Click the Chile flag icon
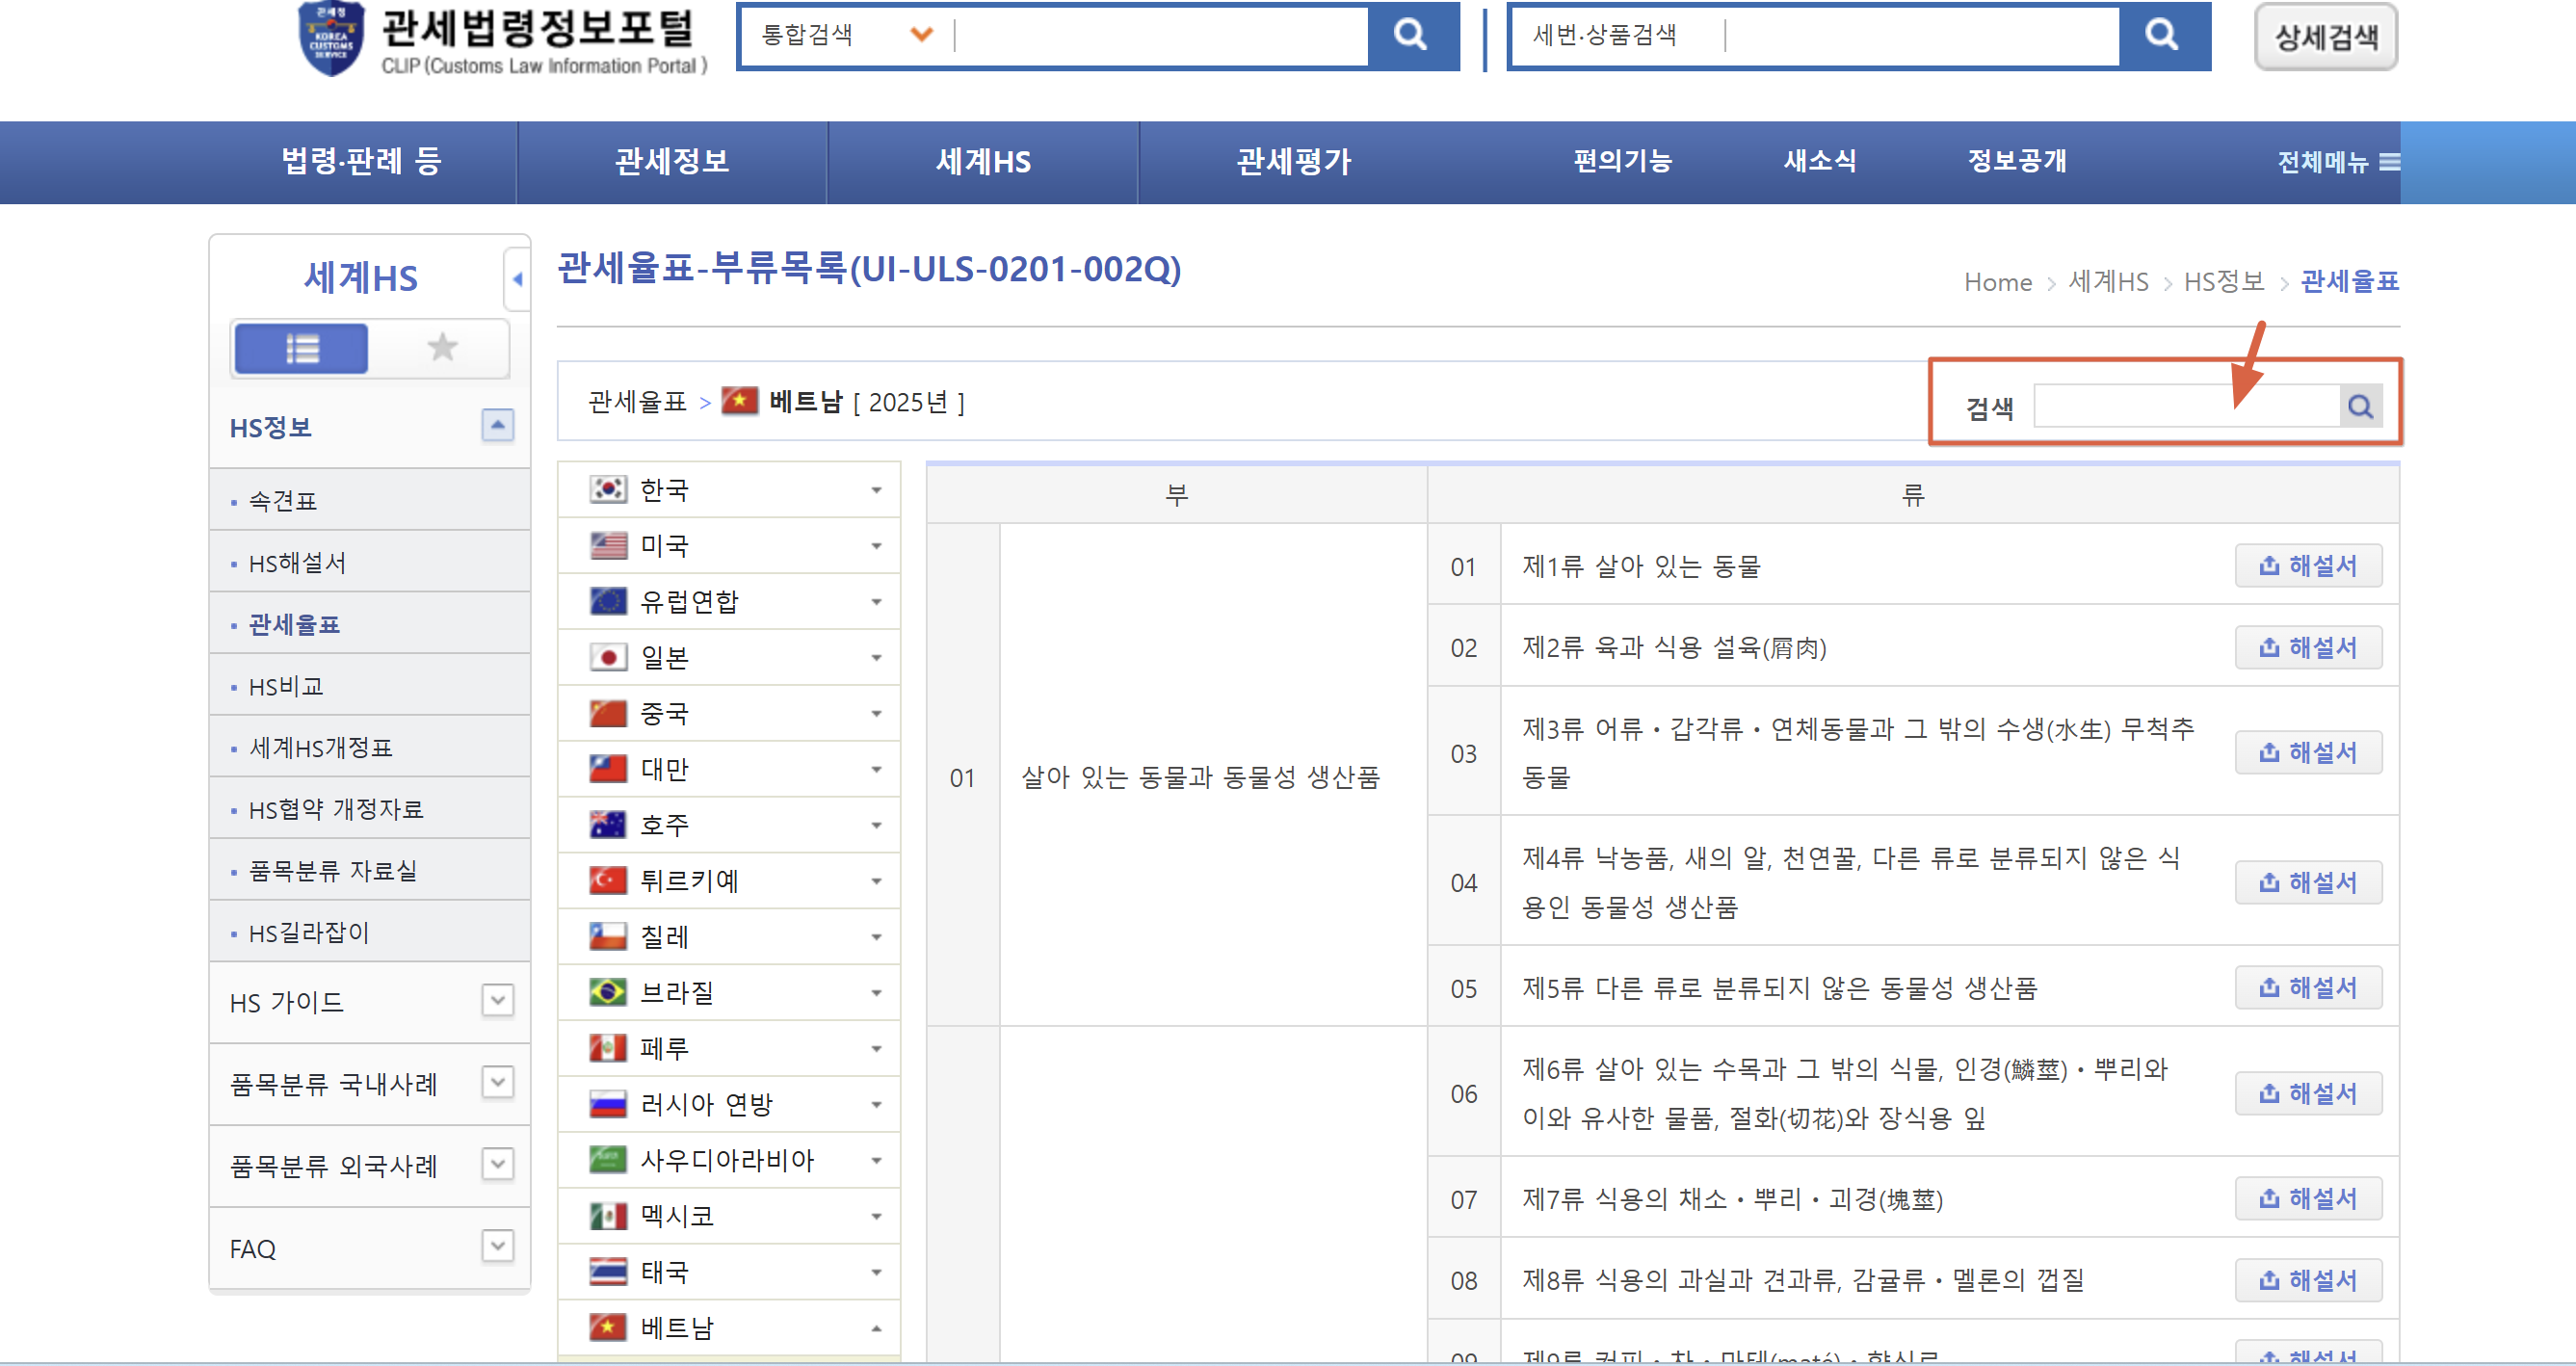 (x=608, y=936)
